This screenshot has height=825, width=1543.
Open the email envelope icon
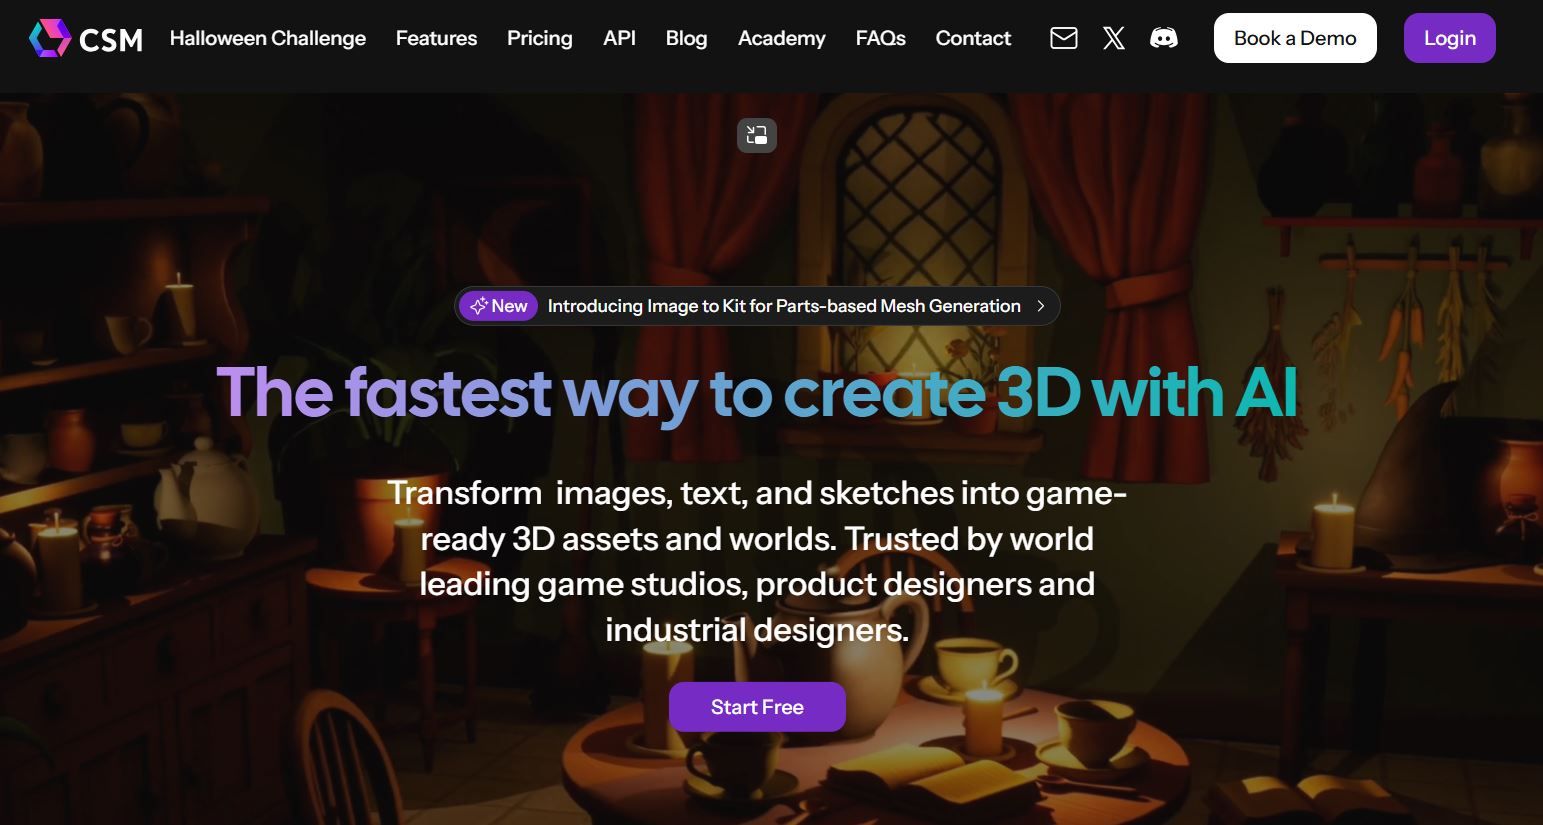click(1063, 38)
